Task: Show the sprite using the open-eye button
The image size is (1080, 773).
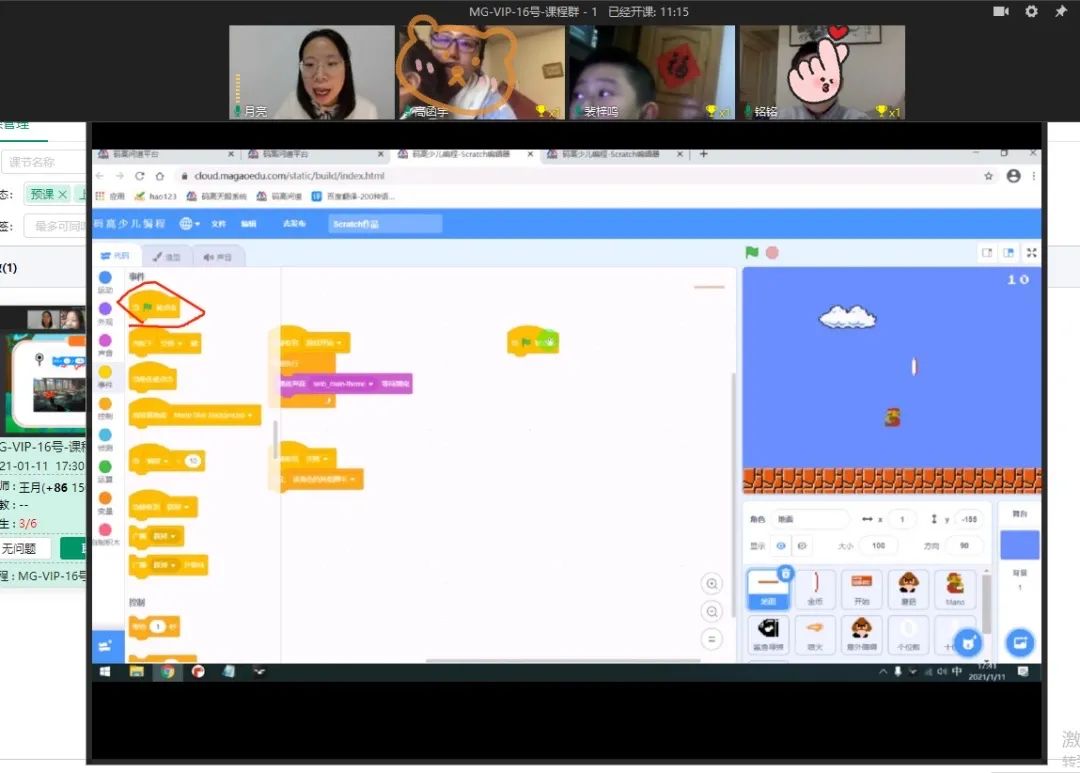Action: 781,546
